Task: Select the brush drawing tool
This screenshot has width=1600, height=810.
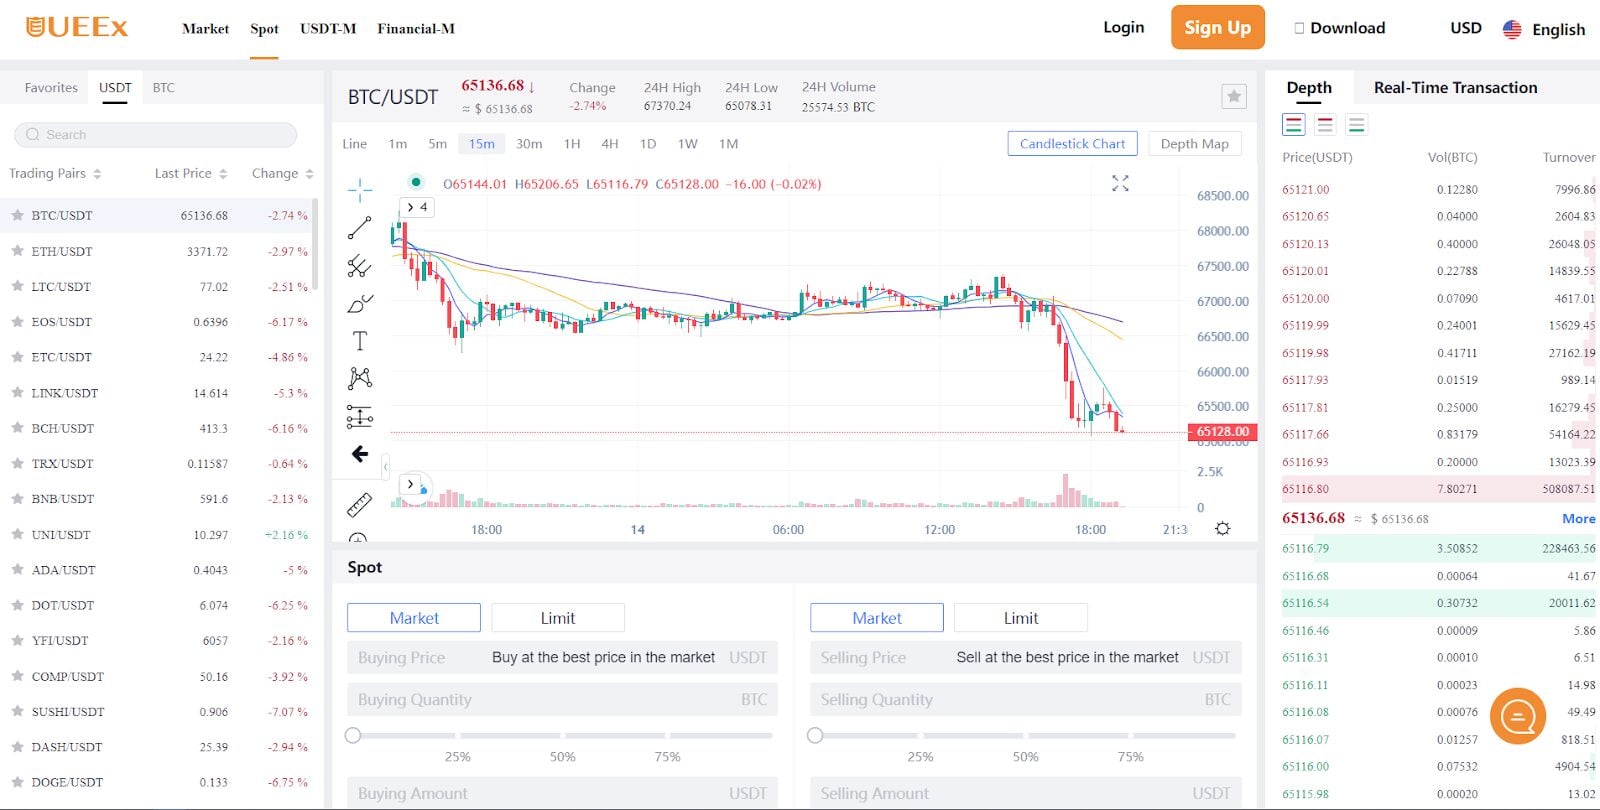Action: [x=360, y=304]
